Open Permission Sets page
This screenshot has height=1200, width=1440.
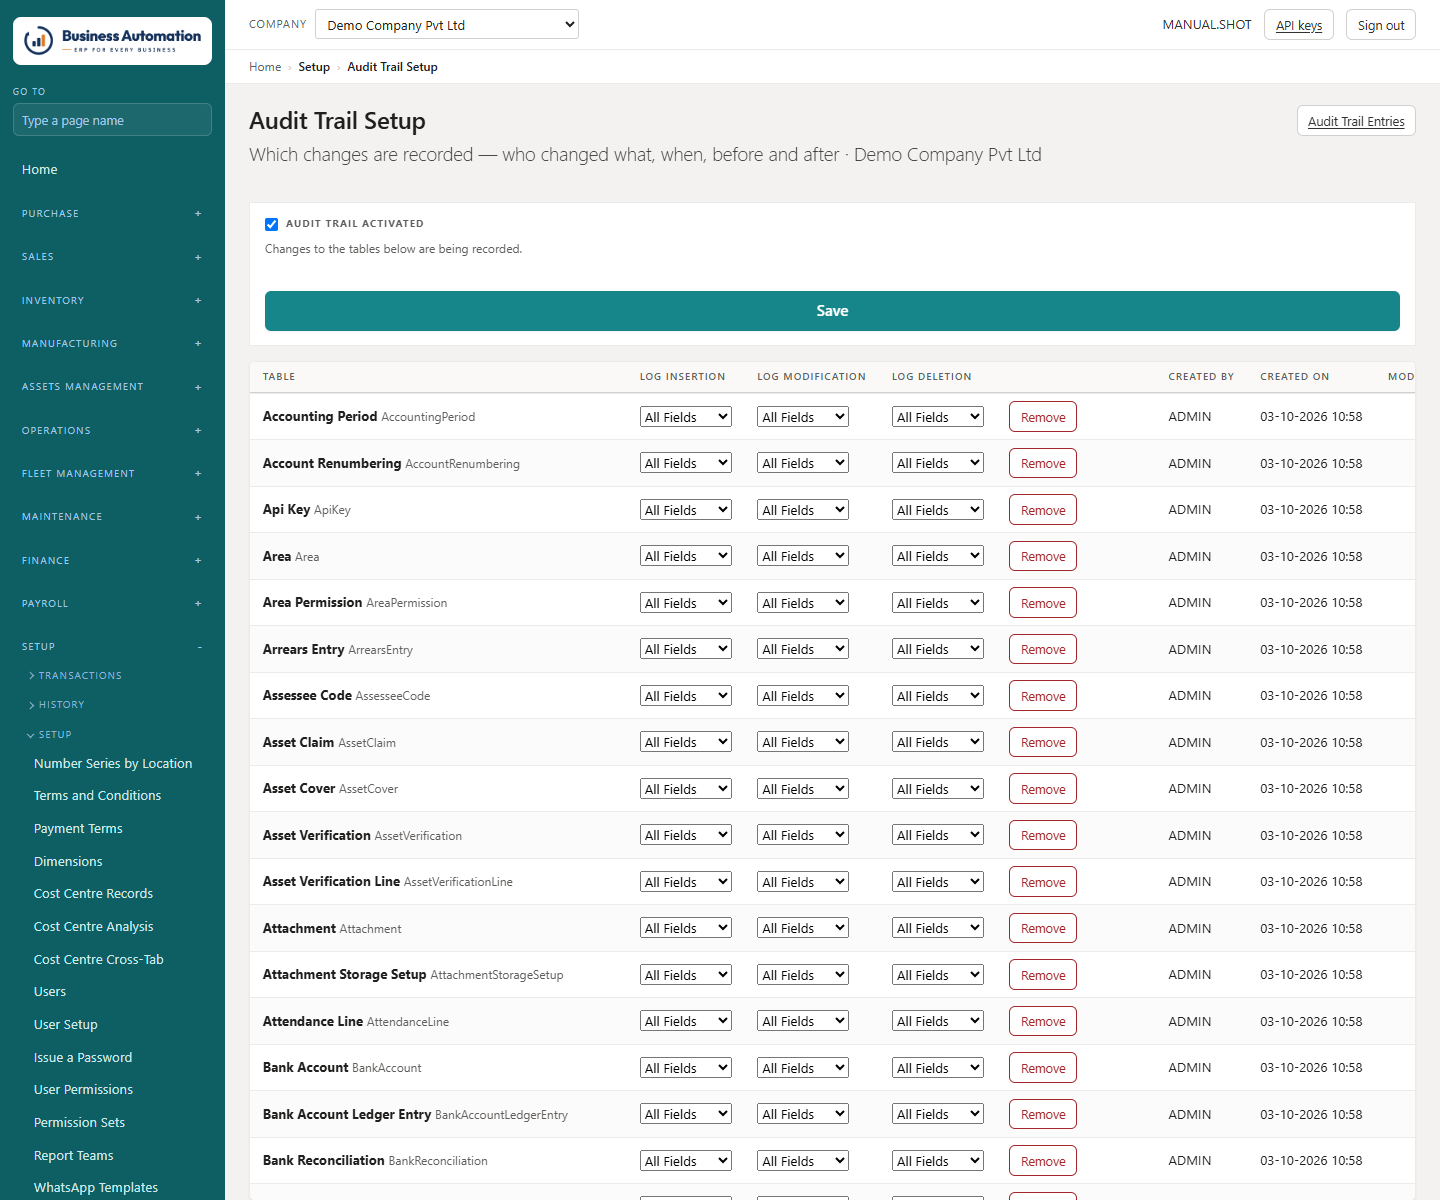(80, 1123)
